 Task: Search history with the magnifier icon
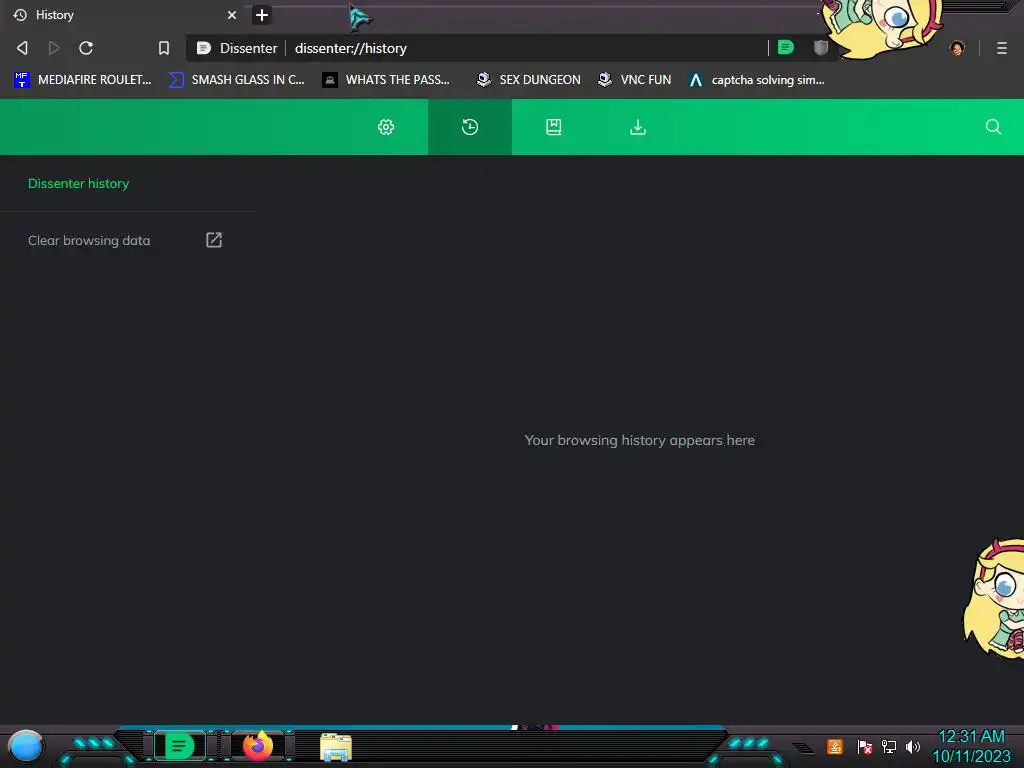(x=993, y=127)
